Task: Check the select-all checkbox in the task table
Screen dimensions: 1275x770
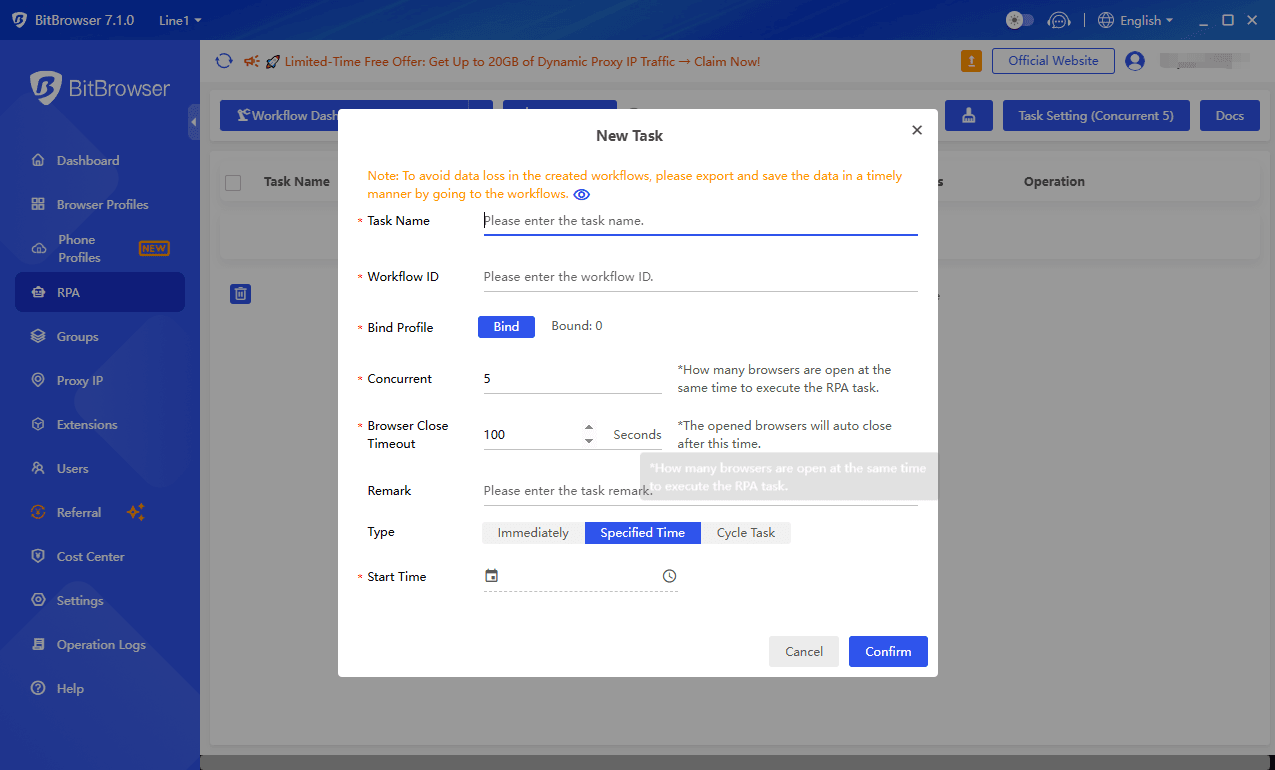Action: pyautogui.click(x=233, y=182)
